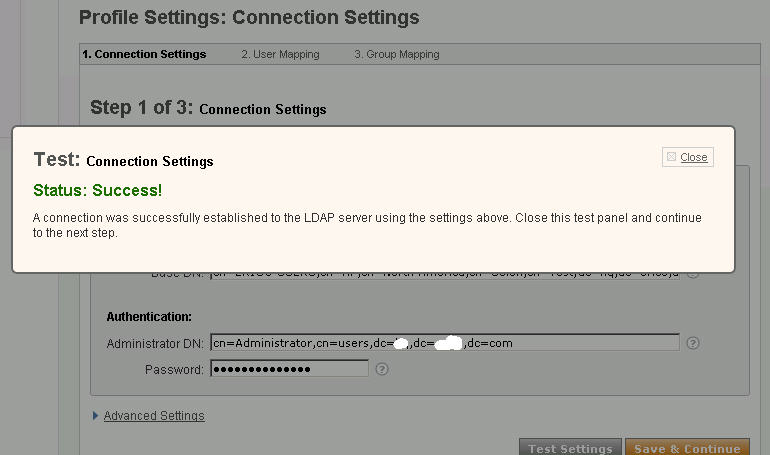Click into the Base DN text field
The width and height of the screenshot is (770, 455).
click(445, 275)
